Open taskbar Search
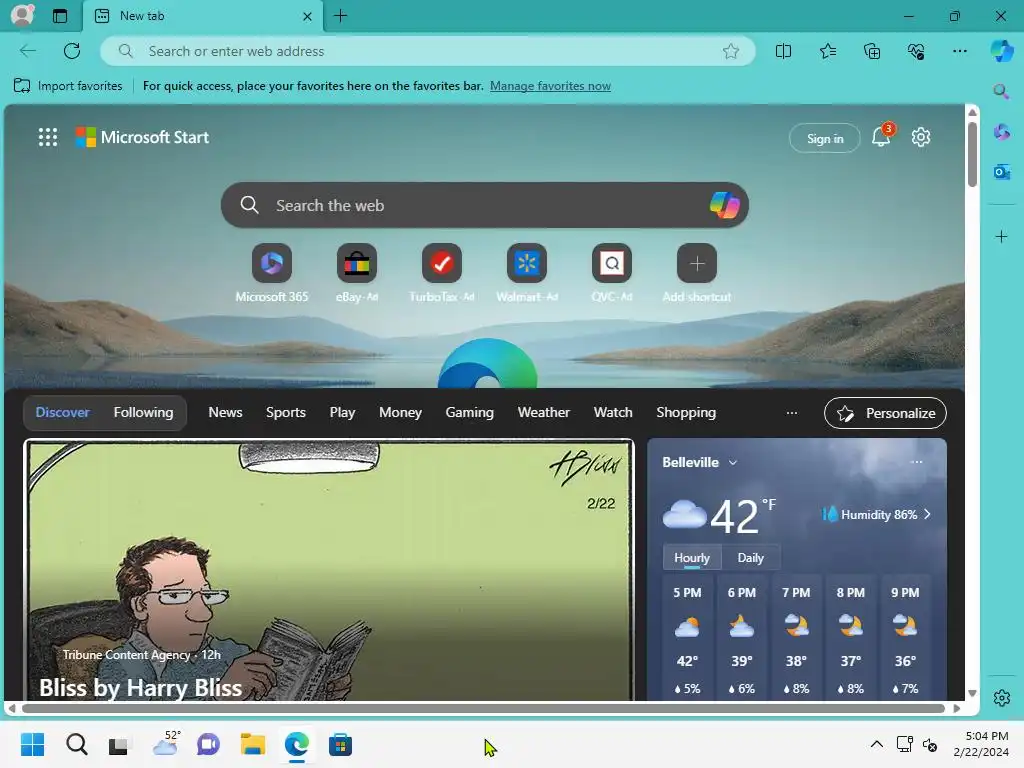This screenshot has height=768, width=1024. pos(76,744)
